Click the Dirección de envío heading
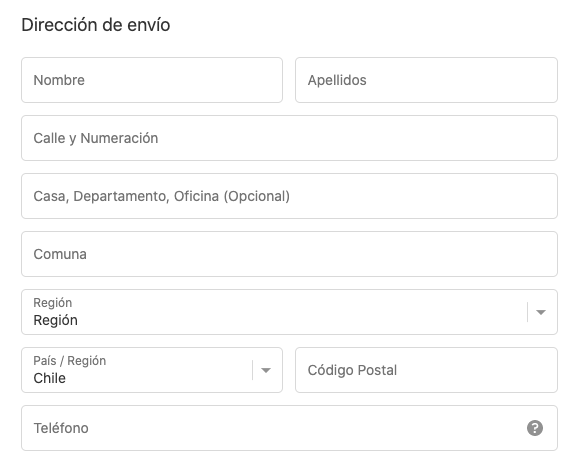 tap(96, 25)
